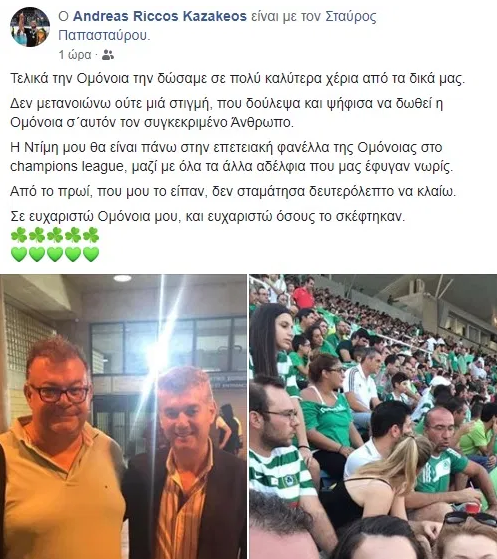Viewport: 497px width, 559px height.
Task: Open the stadium crowd photo
Action: pos(373,416)
